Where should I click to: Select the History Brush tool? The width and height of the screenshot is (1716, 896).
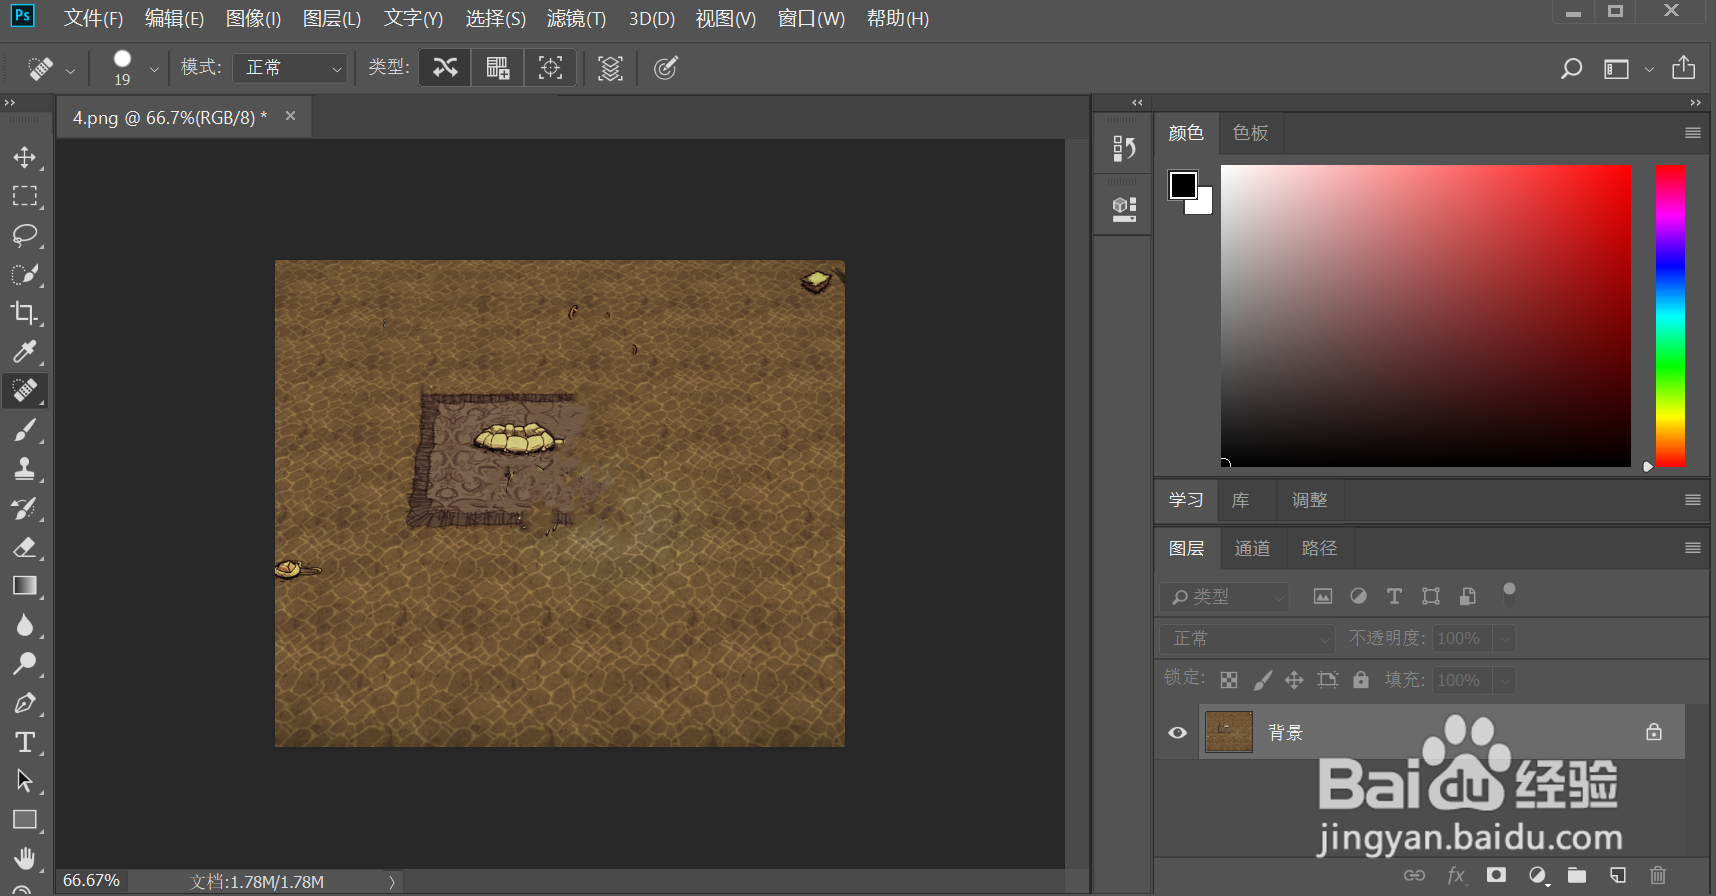[x=25, y=508]
